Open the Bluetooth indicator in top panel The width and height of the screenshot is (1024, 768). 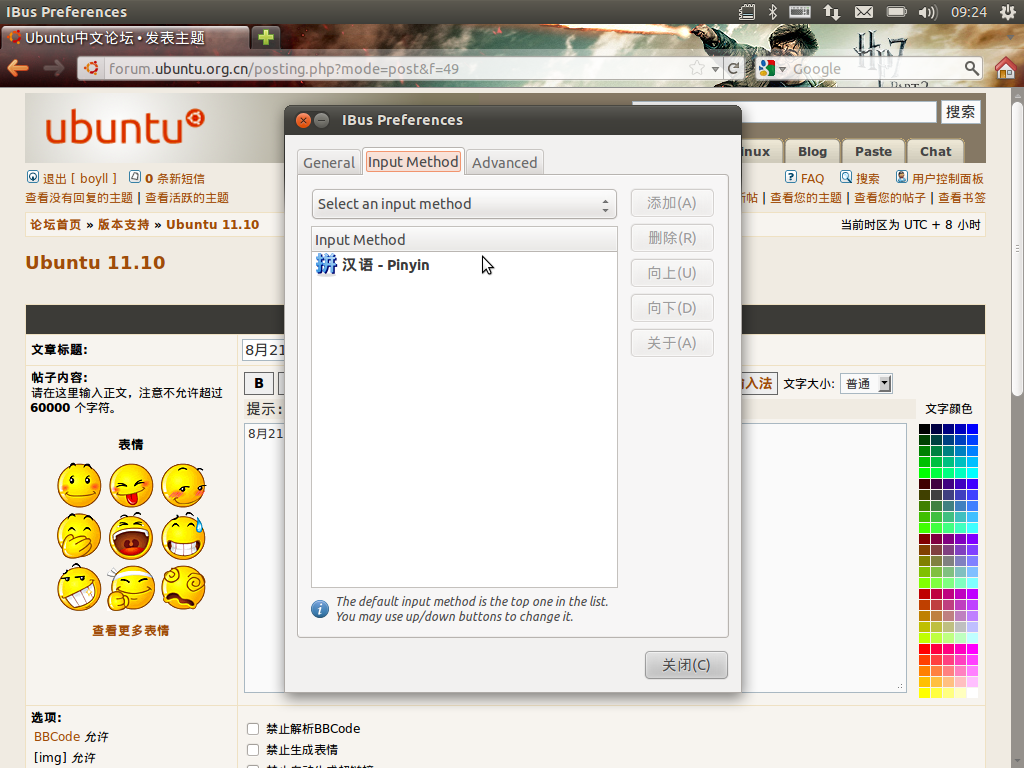coord(773,12)
